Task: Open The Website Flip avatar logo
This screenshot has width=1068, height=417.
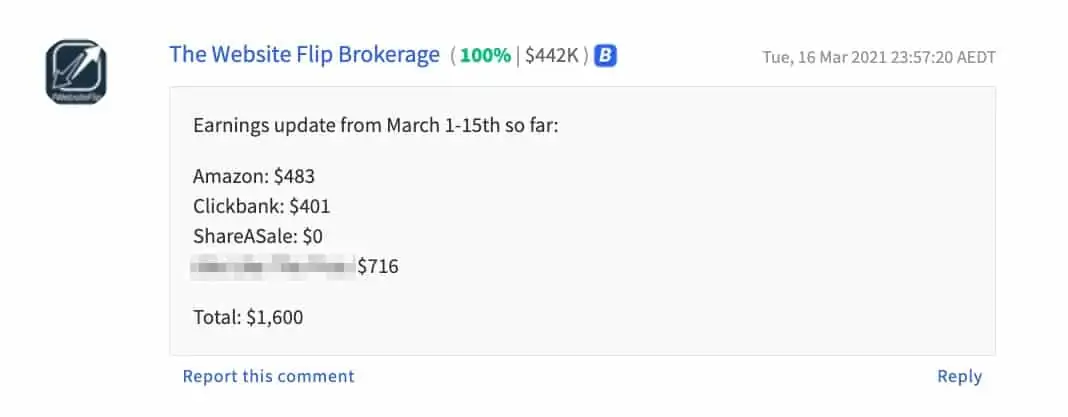Action: click(x=76, y=72)
